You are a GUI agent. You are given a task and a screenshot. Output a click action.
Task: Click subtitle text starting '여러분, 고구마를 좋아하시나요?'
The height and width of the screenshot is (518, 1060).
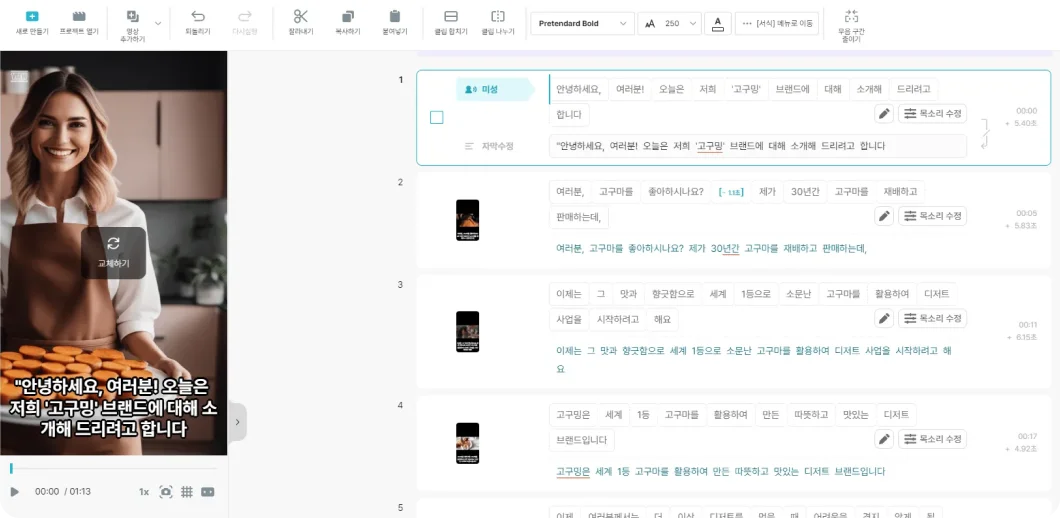[711, 249]
